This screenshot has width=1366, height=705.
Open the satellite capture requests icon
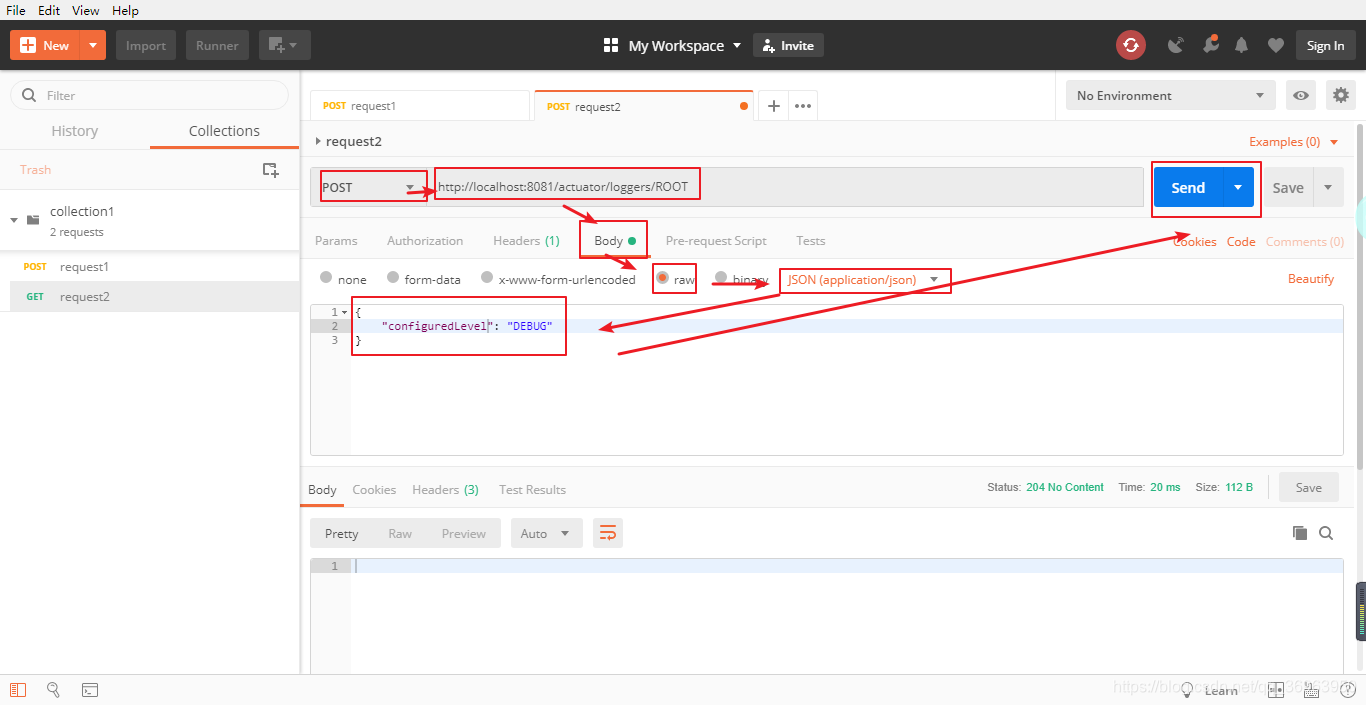click(x=1176, y=45)
